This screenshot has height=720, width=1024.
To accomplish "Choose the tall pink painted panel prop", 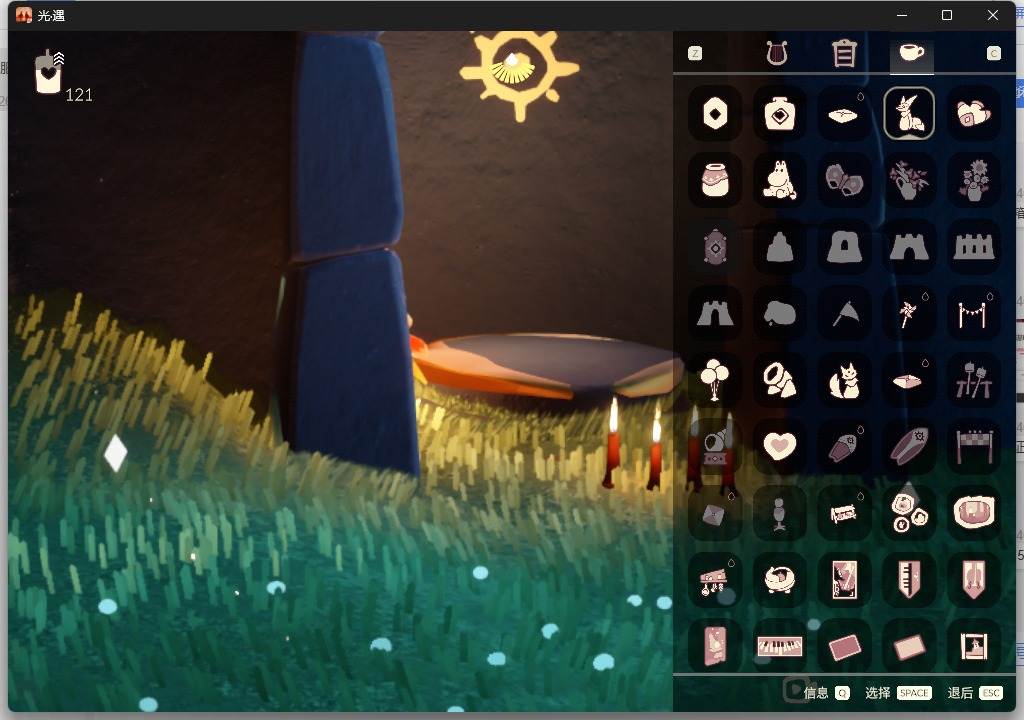I will (x=715, y=647).
